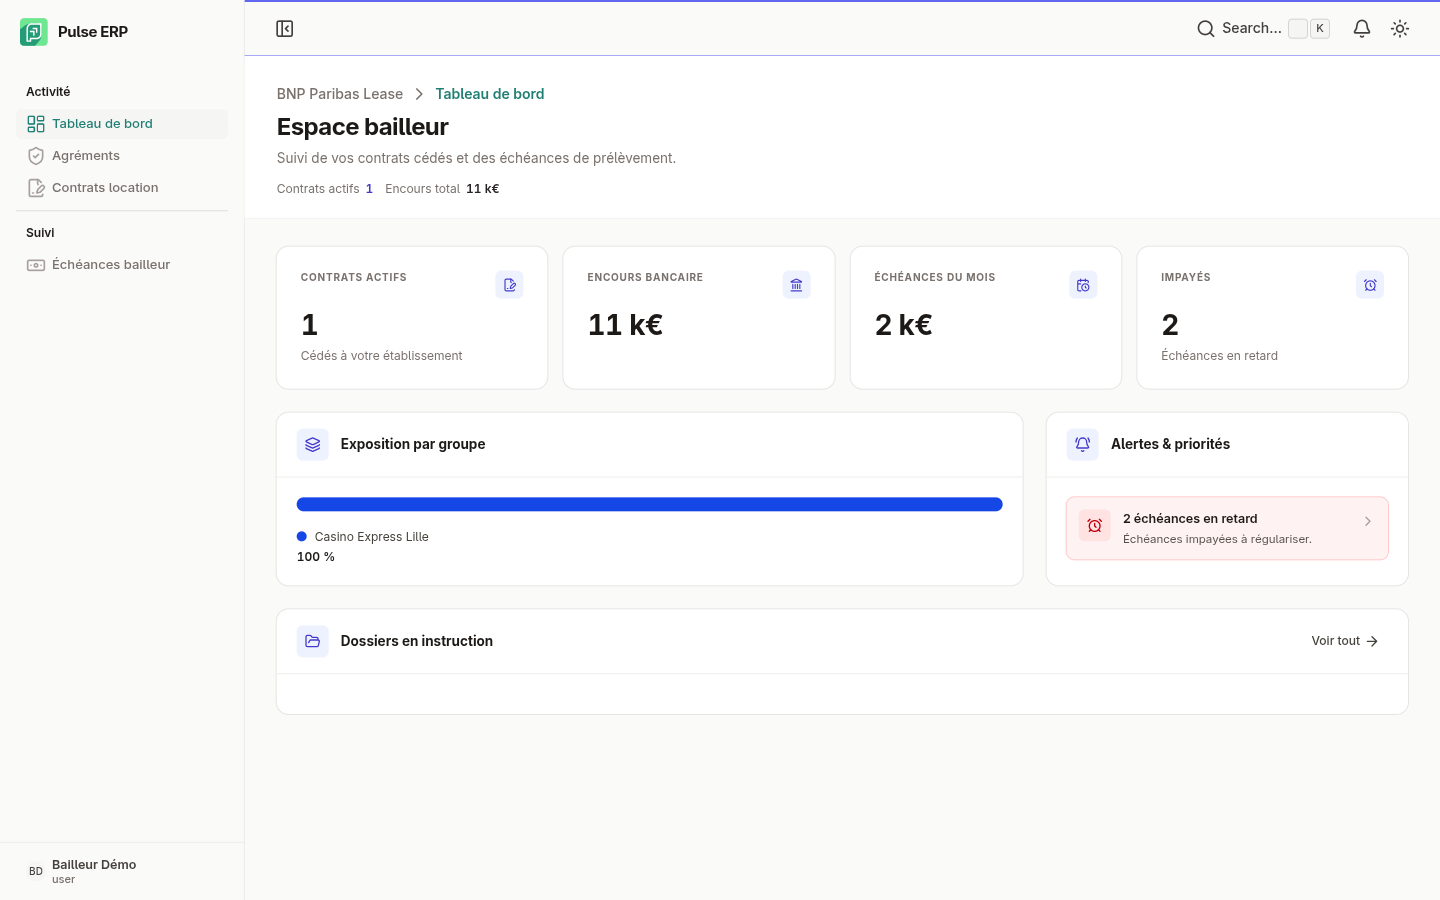Screen dimensions: 1440x900
Task: Click the Suivi section label
Action: pos(40,233)
